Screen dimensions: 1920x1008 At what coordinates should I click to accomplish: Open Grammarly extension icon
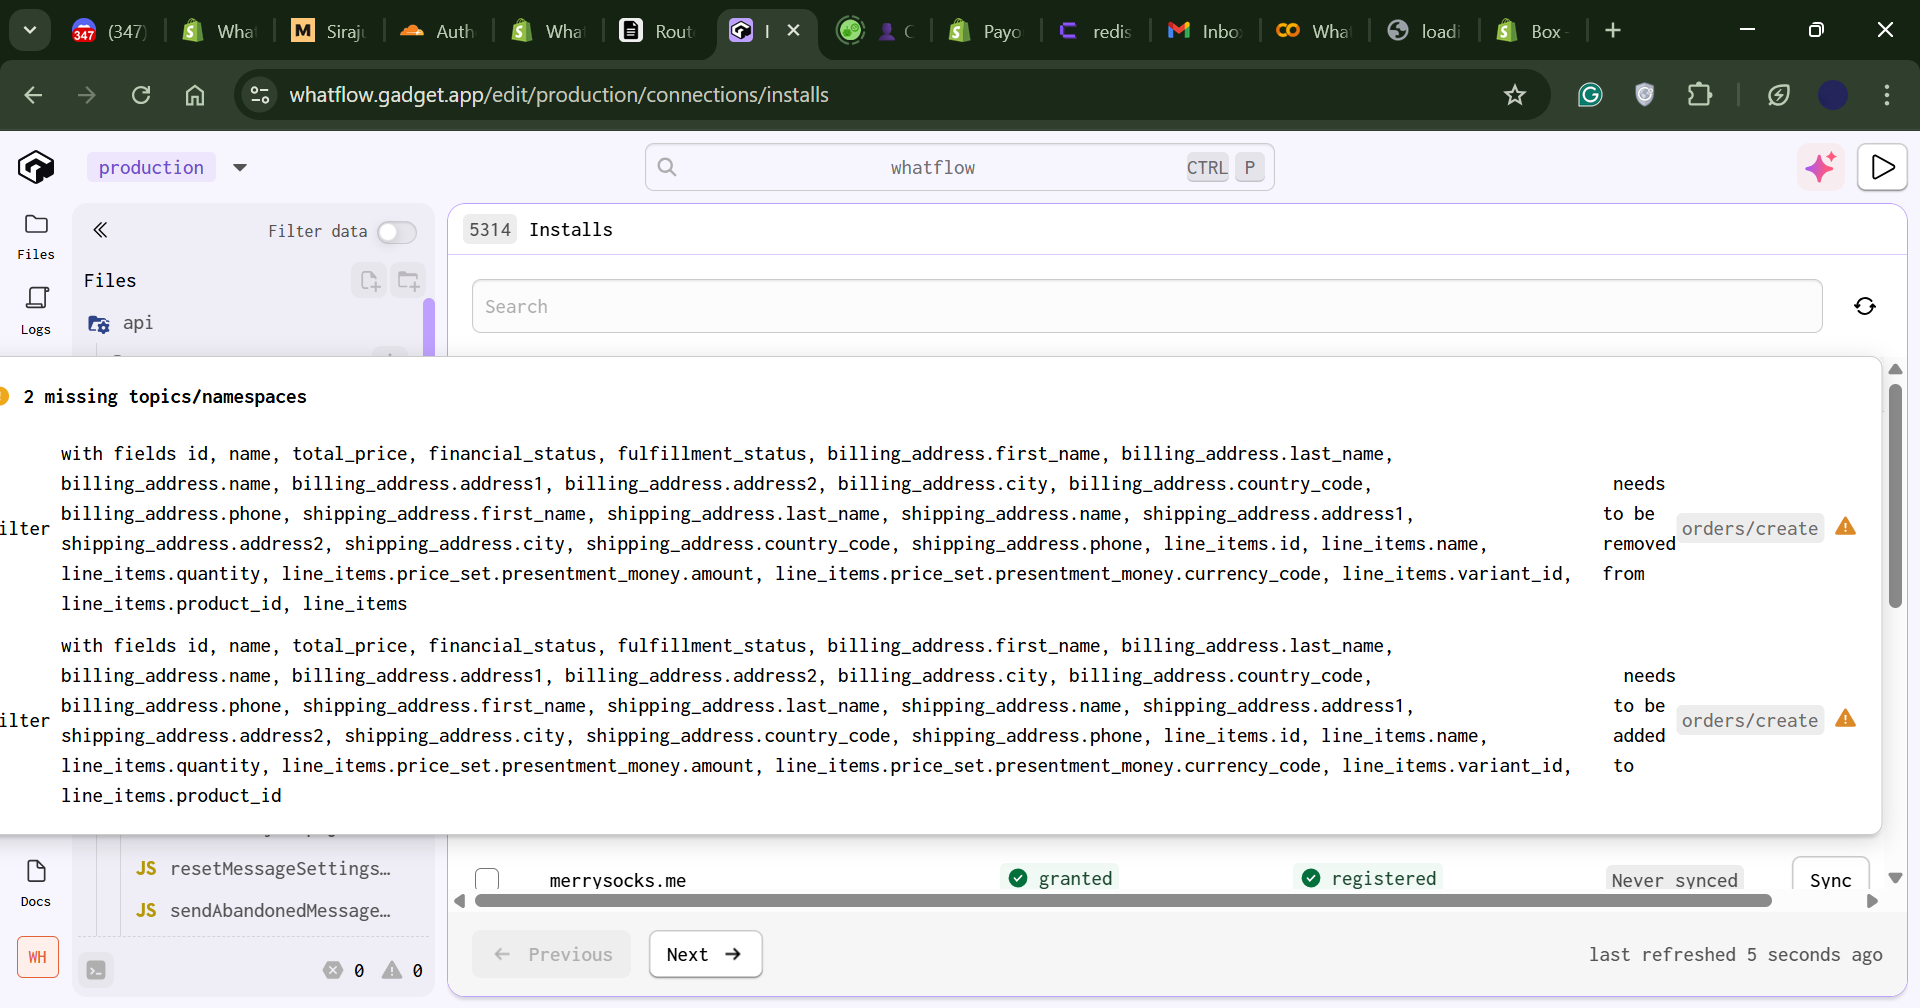click(1590, 95)
